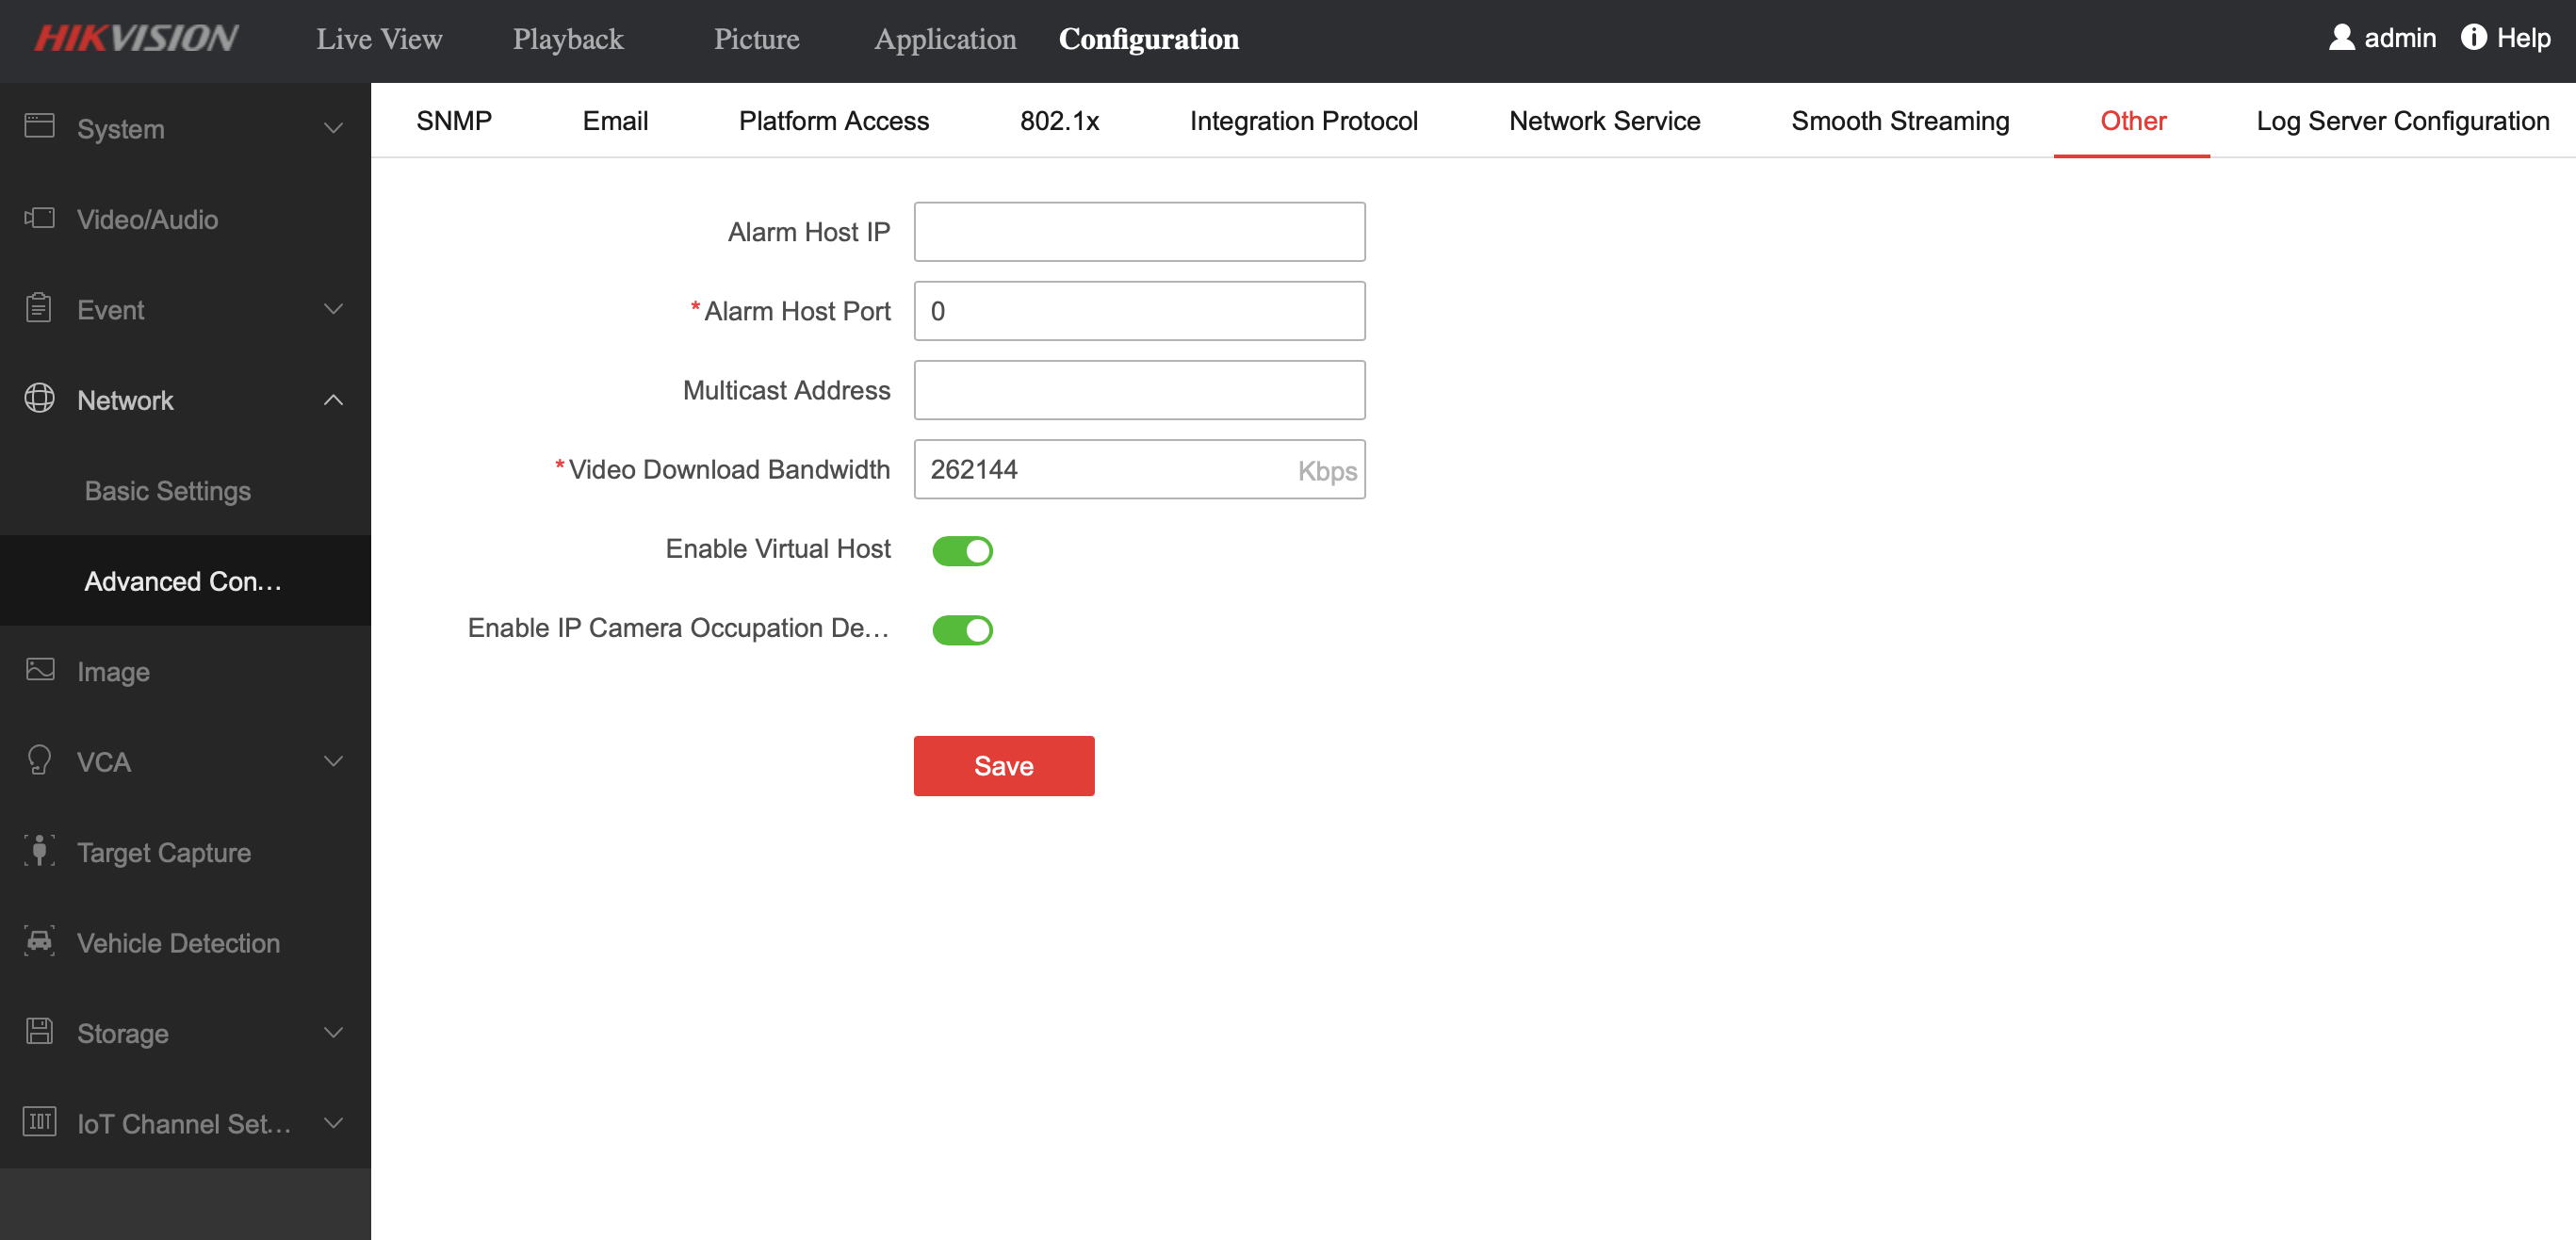This screenshot has height=1240, width=2576.
Task: Expand the IoT Channel Settings menu
Action: [x=186, y=1125]
